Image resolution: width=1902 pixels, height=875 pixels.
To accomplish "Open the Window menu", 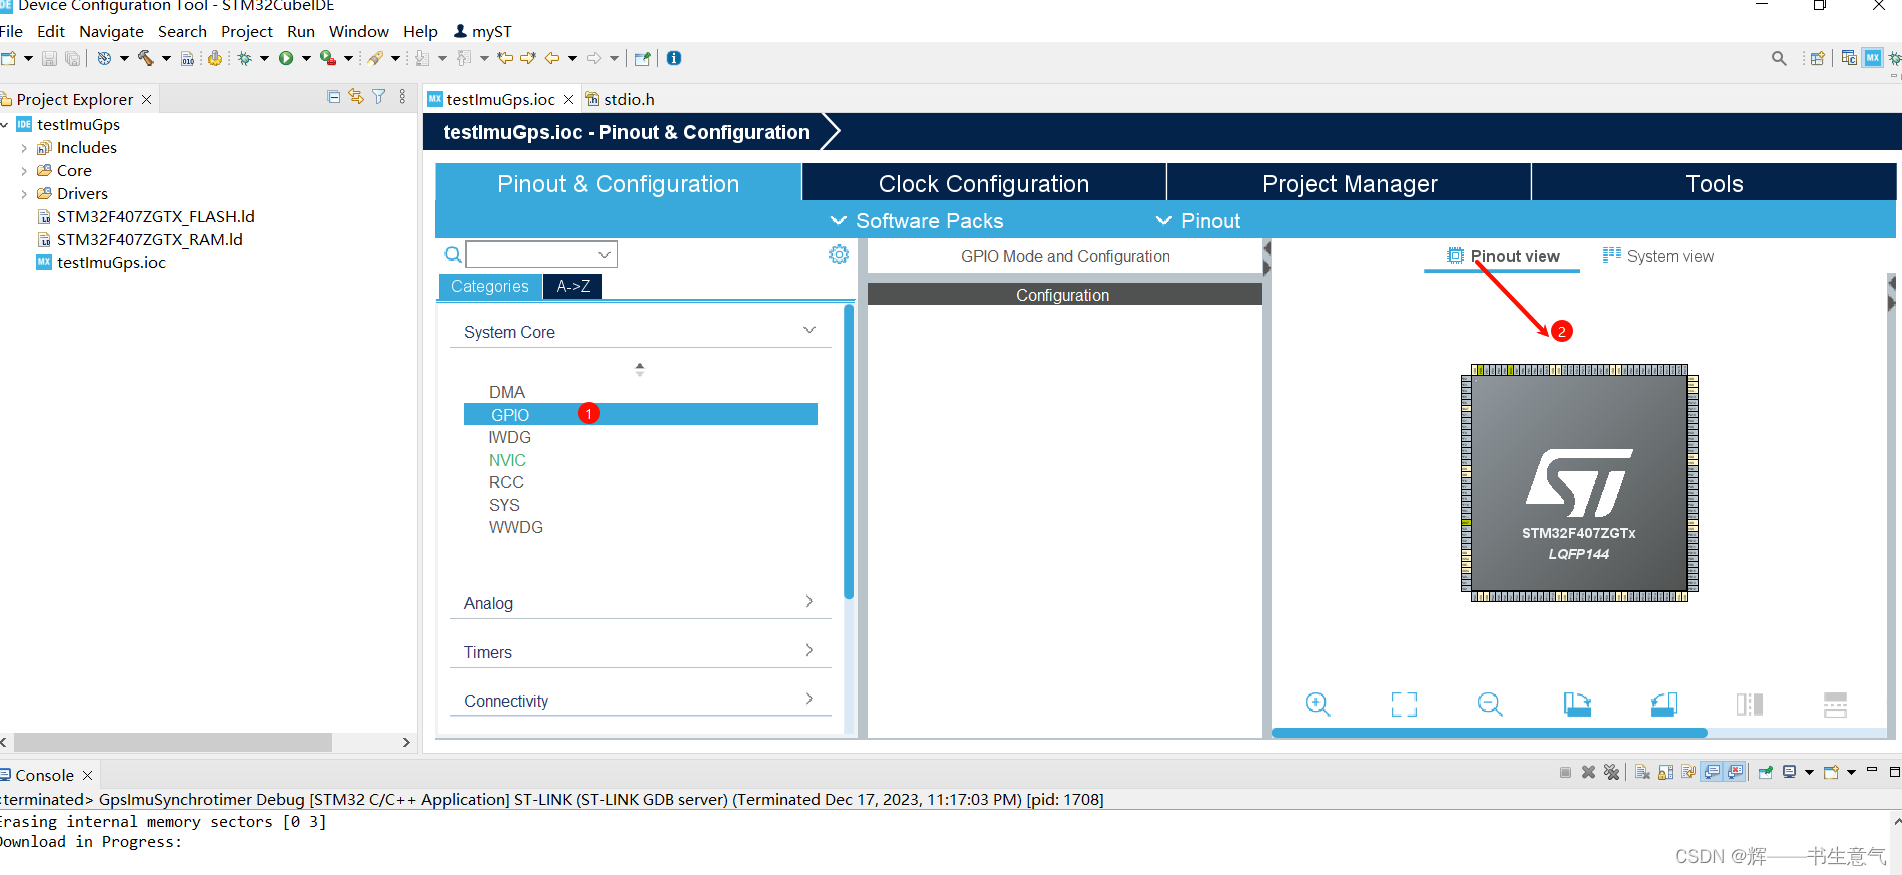I will (358, 32).
